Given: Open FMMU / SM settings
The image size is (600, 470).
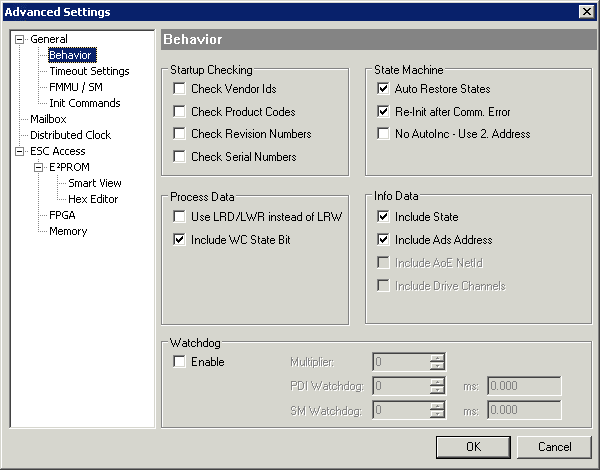Looking at the screenshot, I should (x=76, y=87).
